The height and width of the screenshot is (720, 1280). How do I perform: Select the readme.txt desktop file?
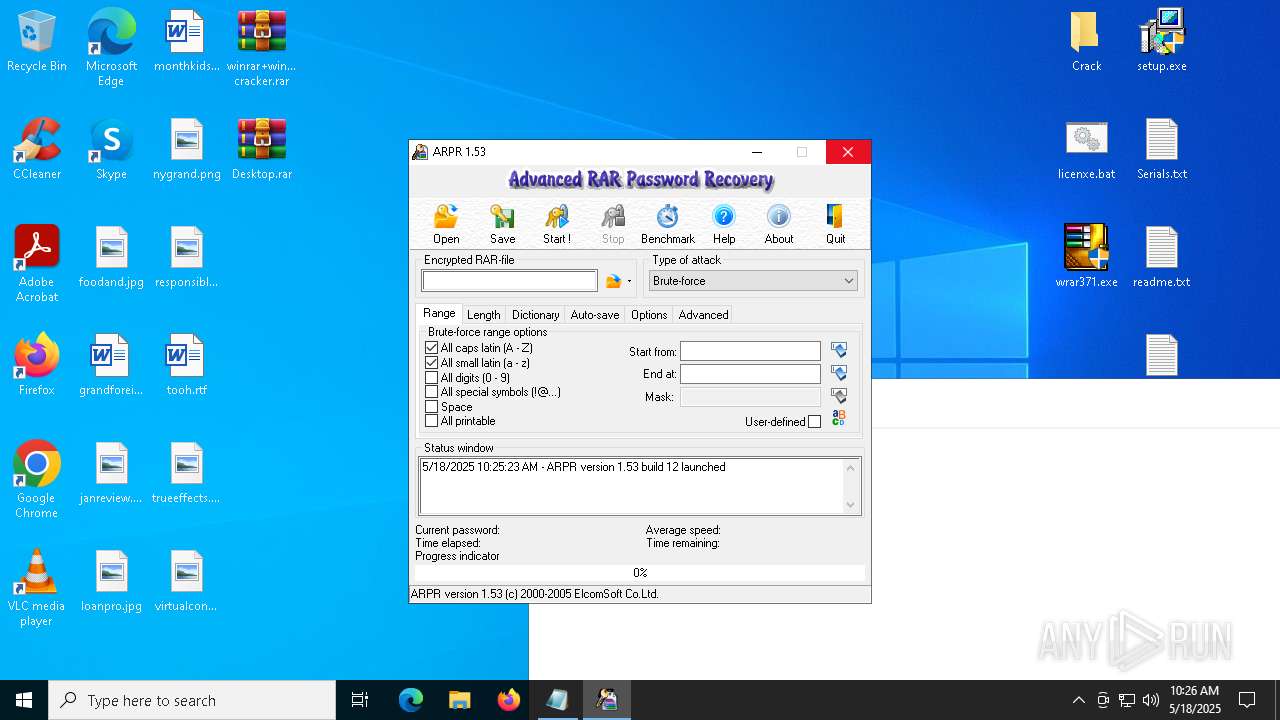tap(1162, 257)
